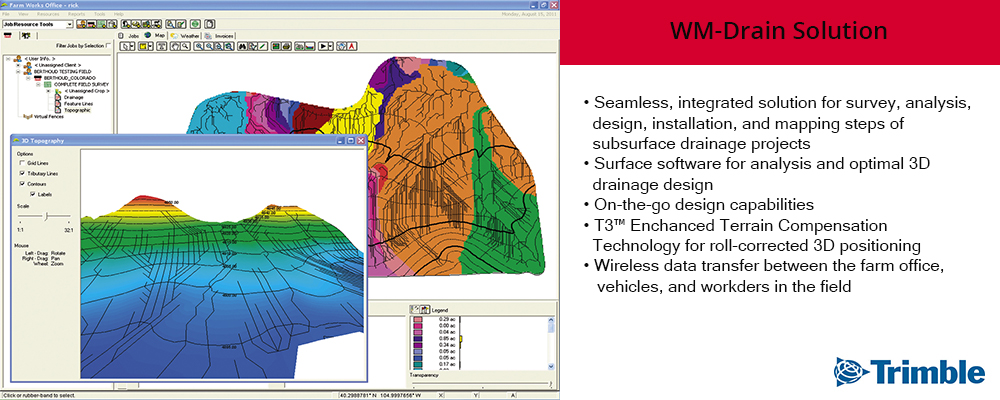Open the Job/Resource Tools dropdown
Screen dimensions: 1000x400
pos(68,23)
